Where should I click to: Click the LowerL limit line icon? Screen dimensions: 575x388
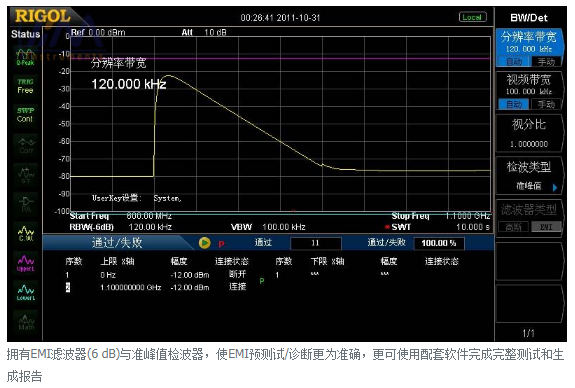click(26, 292)
